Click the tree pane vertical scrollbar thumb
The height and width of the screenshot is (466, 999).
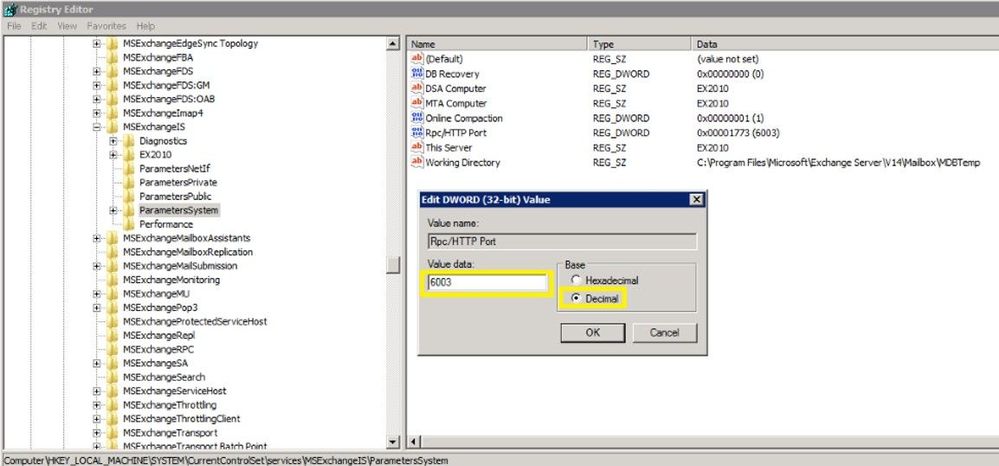(x=394, y=265)
